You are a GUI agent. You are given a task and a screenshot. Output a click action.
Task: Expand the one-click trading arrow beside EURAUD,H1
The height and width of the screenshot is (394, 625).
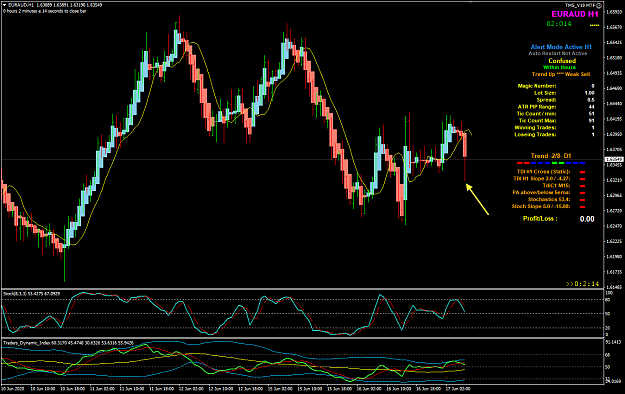(x=4, y=5)
